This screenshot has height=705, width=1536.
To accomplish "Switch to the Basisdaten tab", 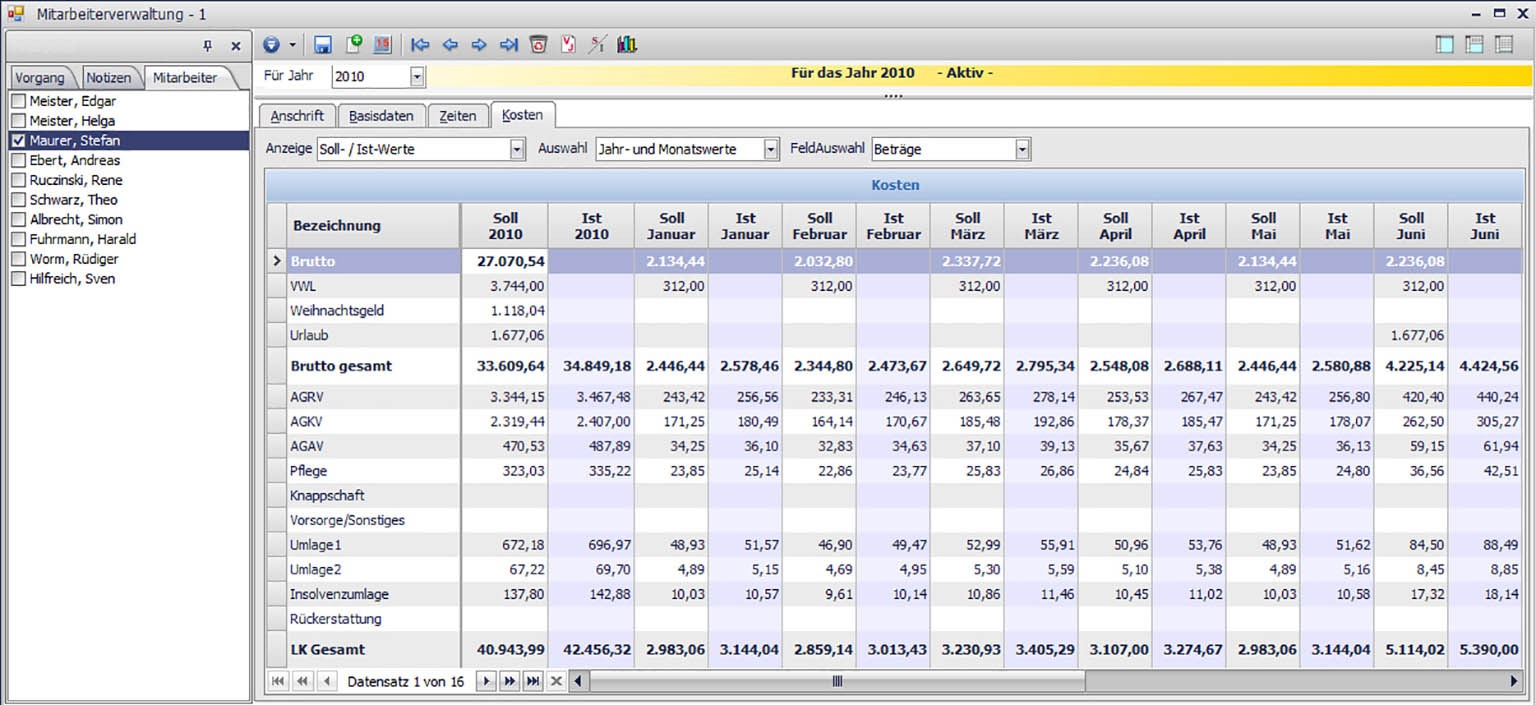I will tap(381, 116).
